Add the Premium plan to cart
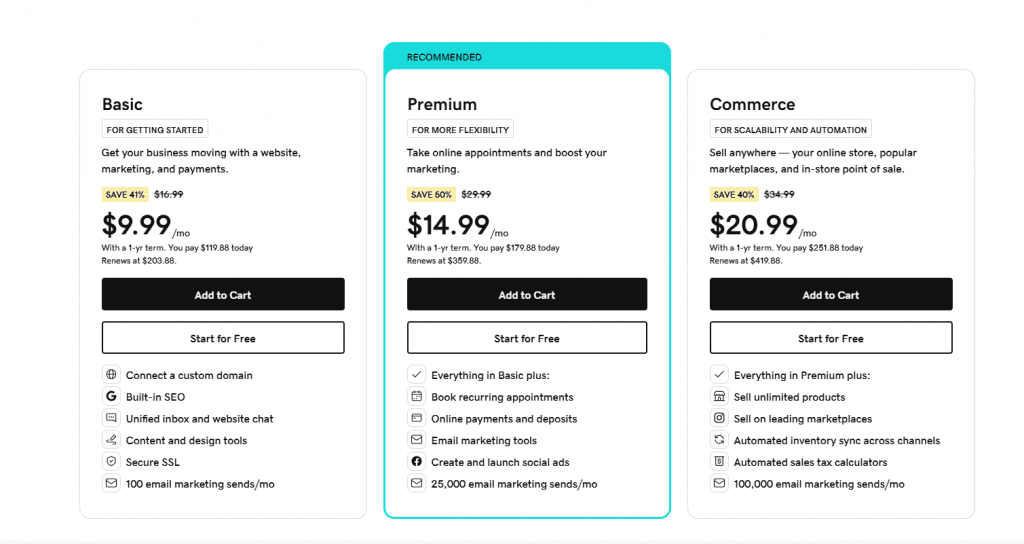 click(x=527, y=295)
